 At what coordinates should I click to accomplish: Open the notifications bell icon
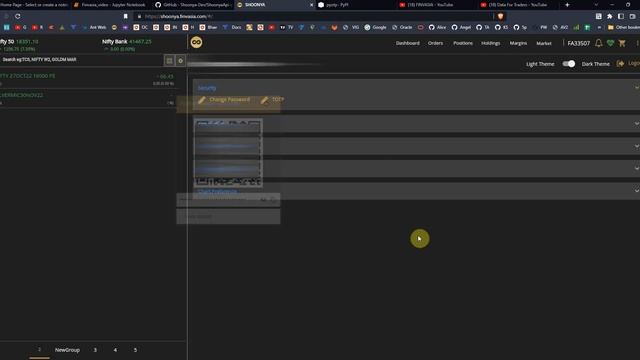pyautogui.click(x=598, y=43)
